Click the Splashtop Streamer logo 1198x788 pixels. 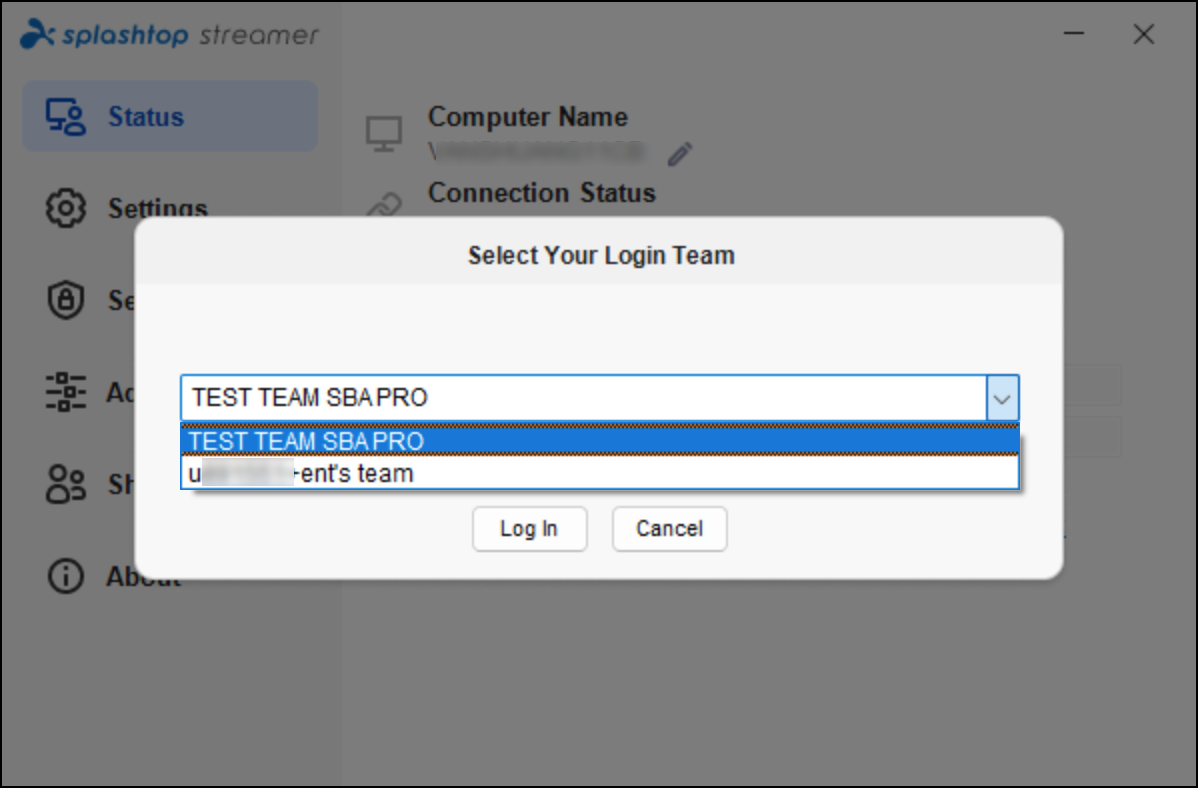170,34
